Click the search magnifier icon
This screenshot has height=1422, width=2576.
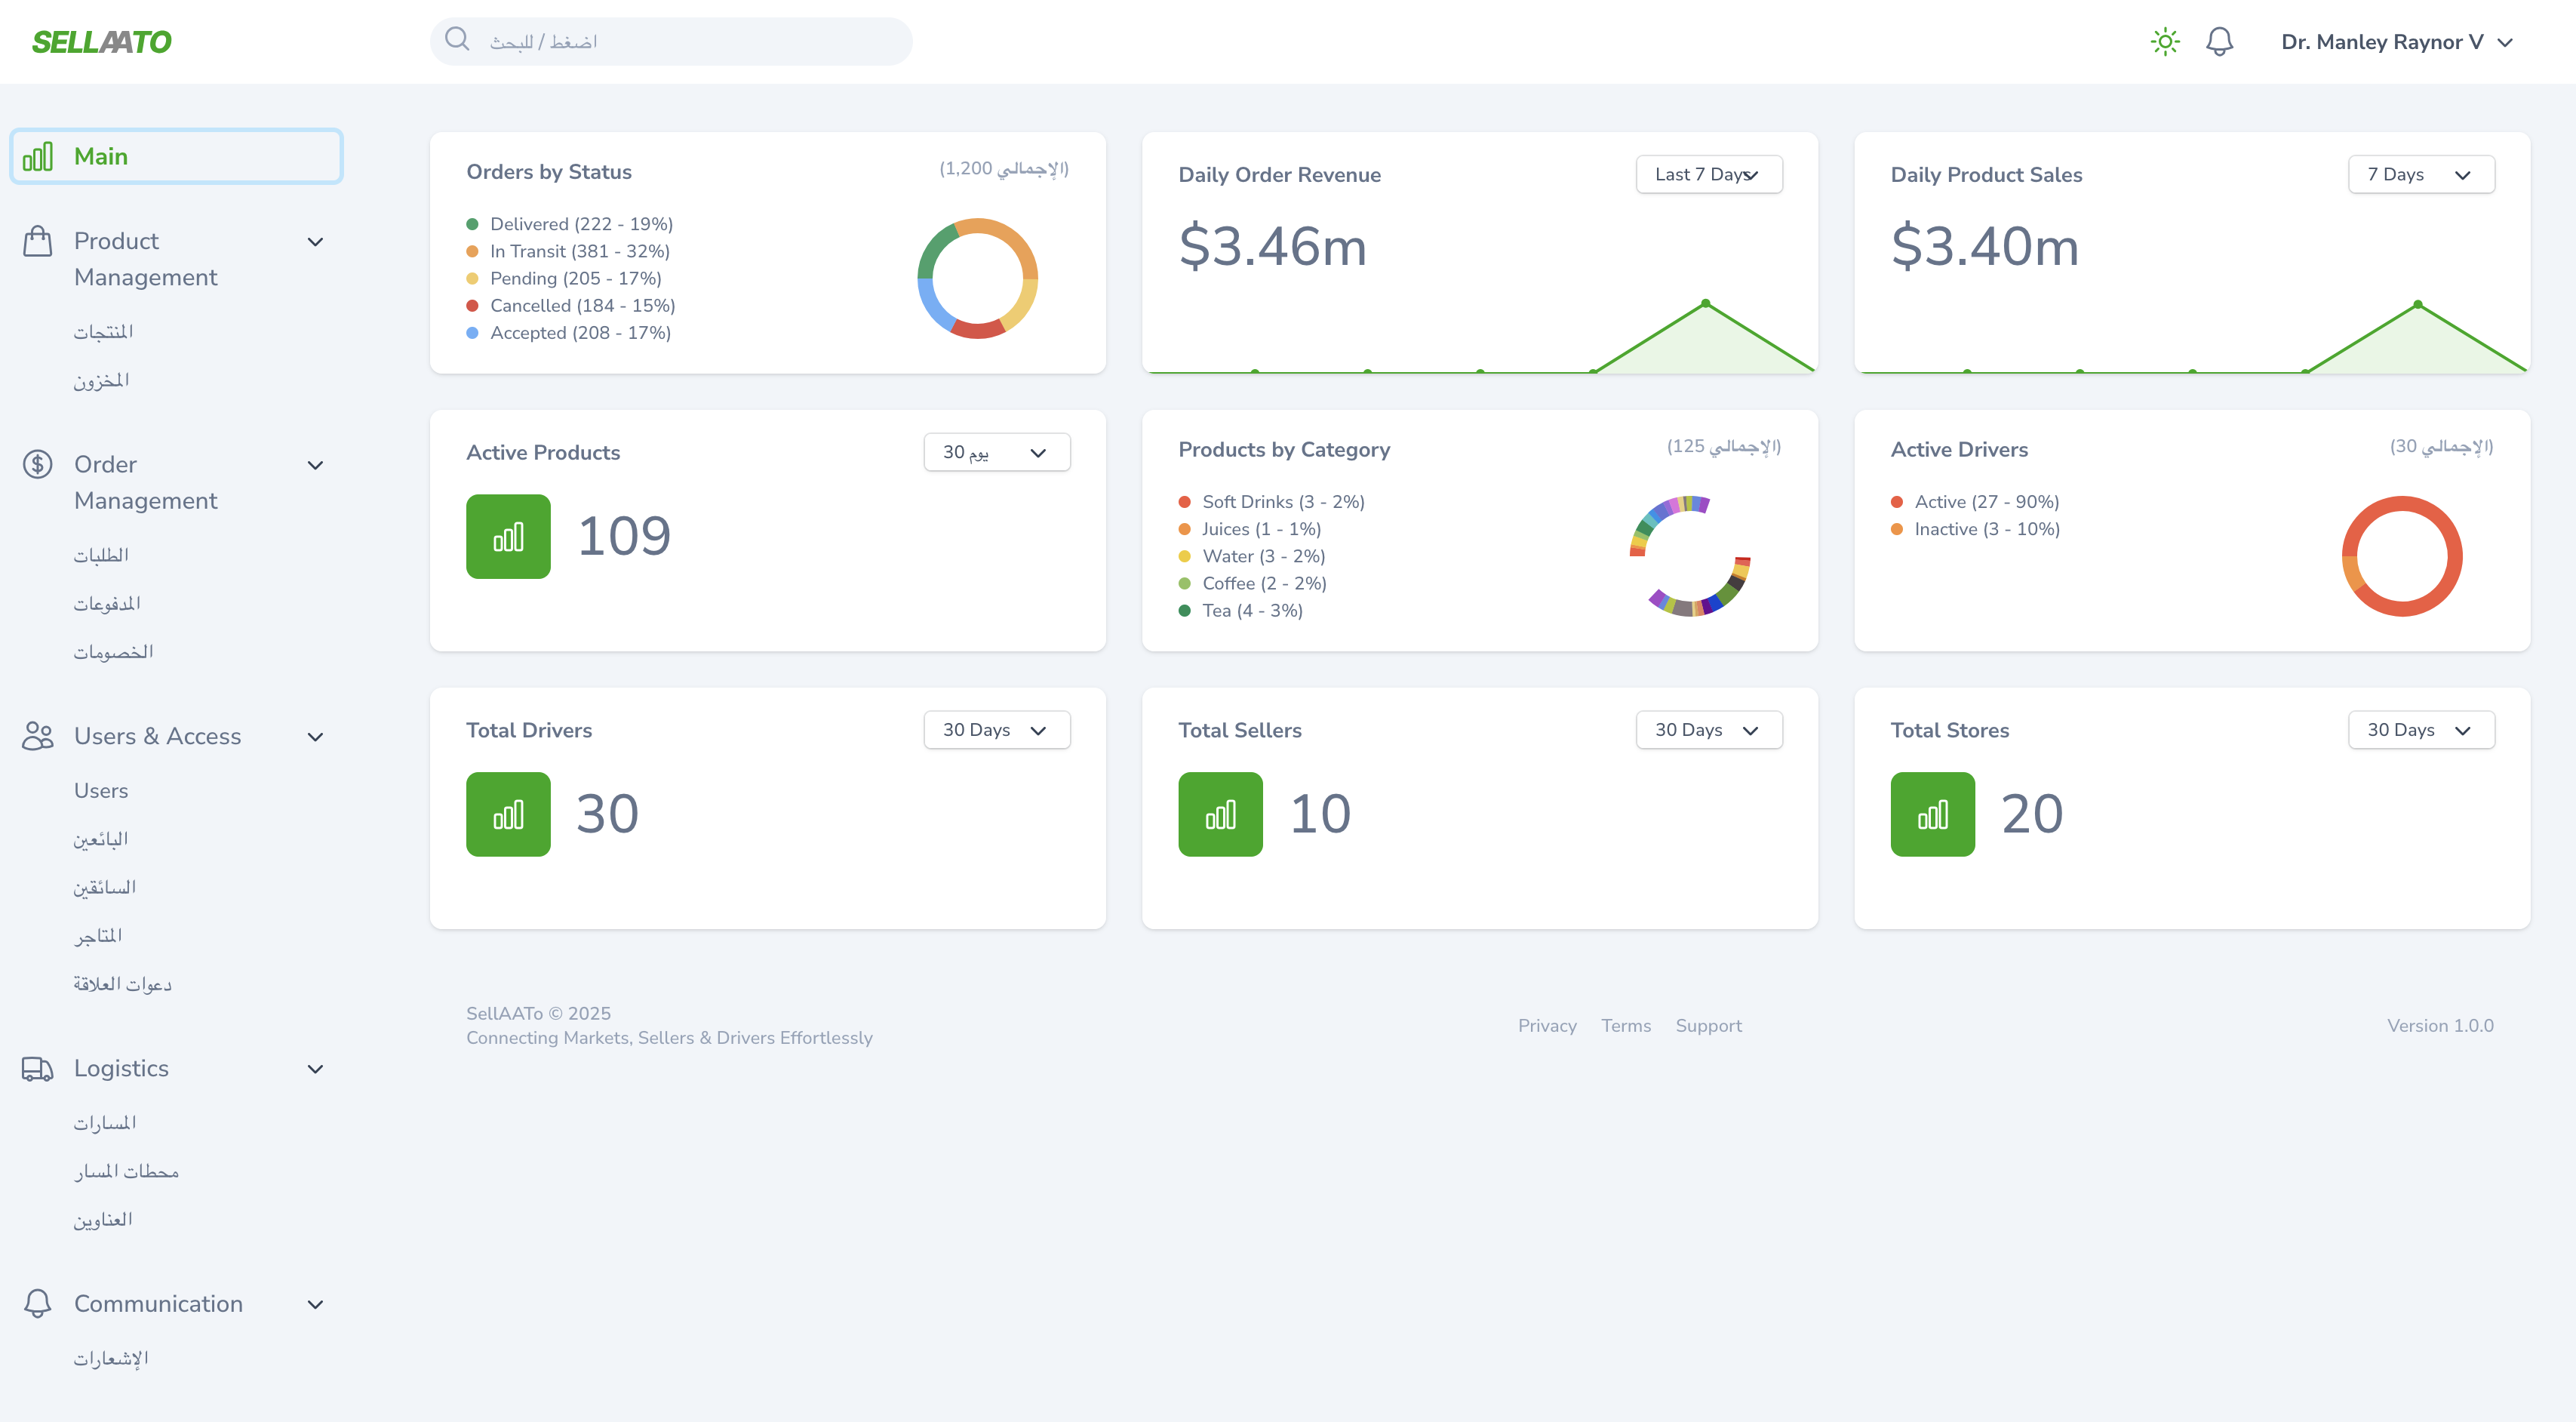point(457,39)
